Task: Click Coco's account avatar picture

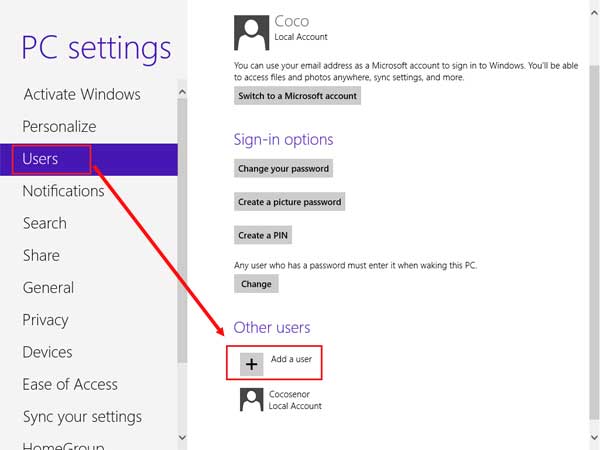Action: [251, 33]
